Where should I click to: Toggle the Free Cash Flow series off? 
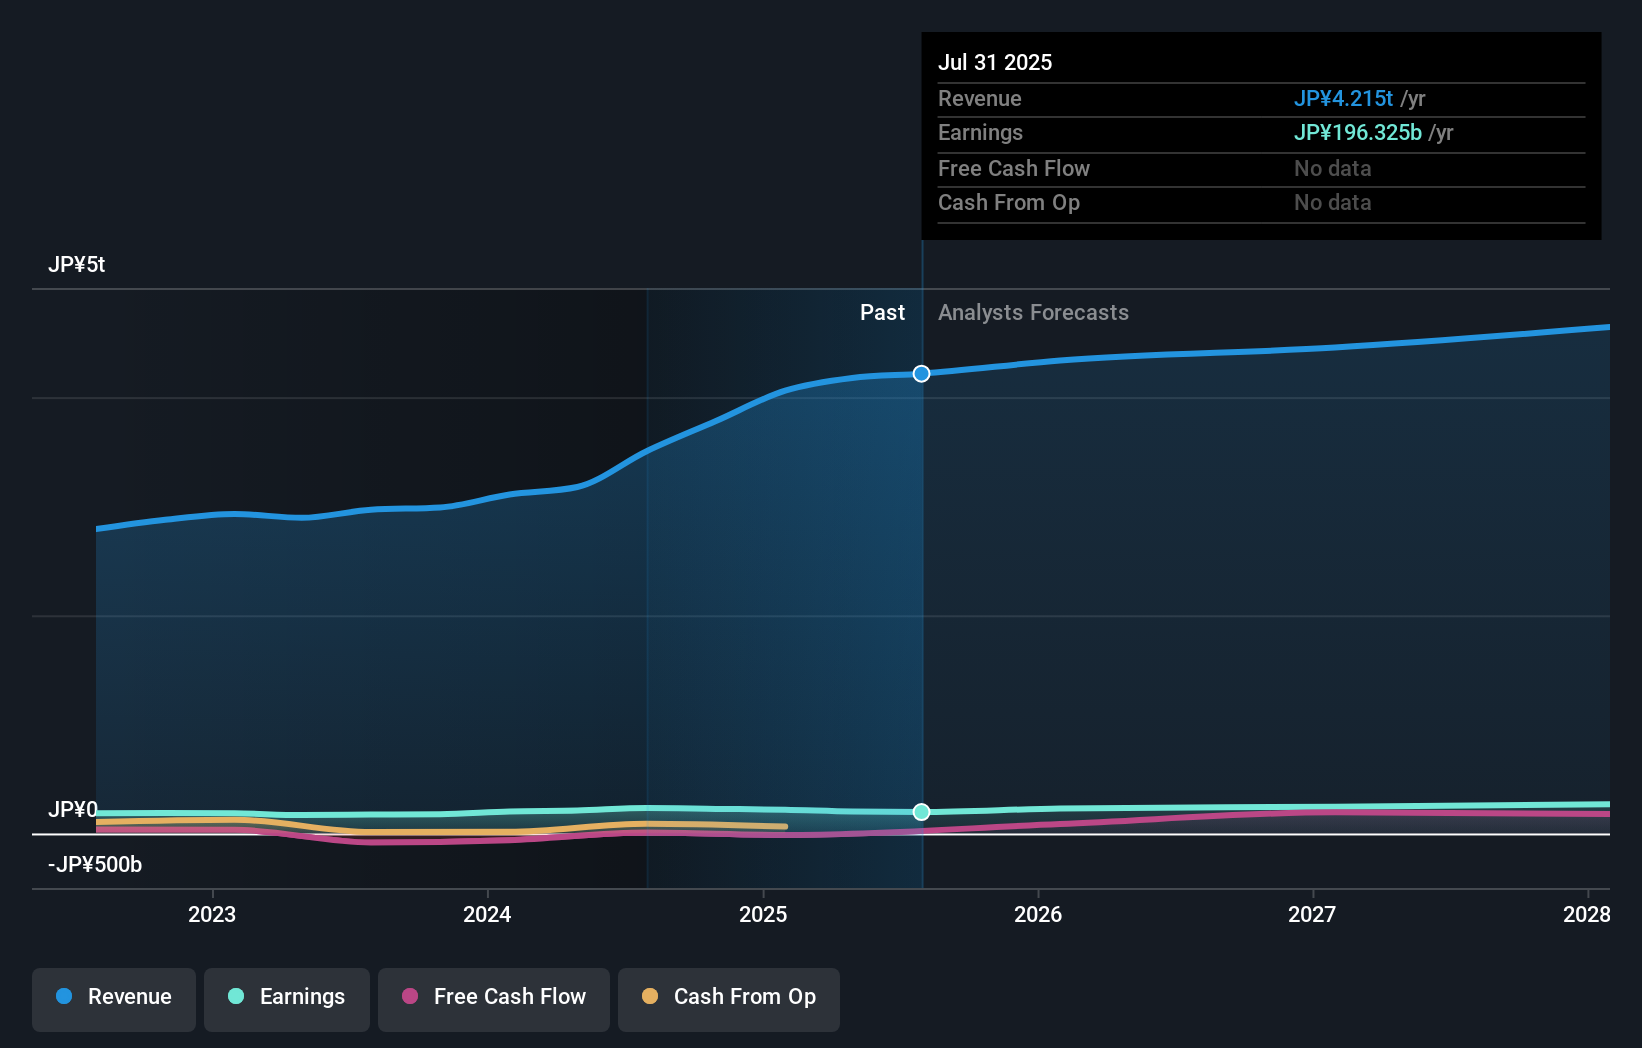point(493,998)
